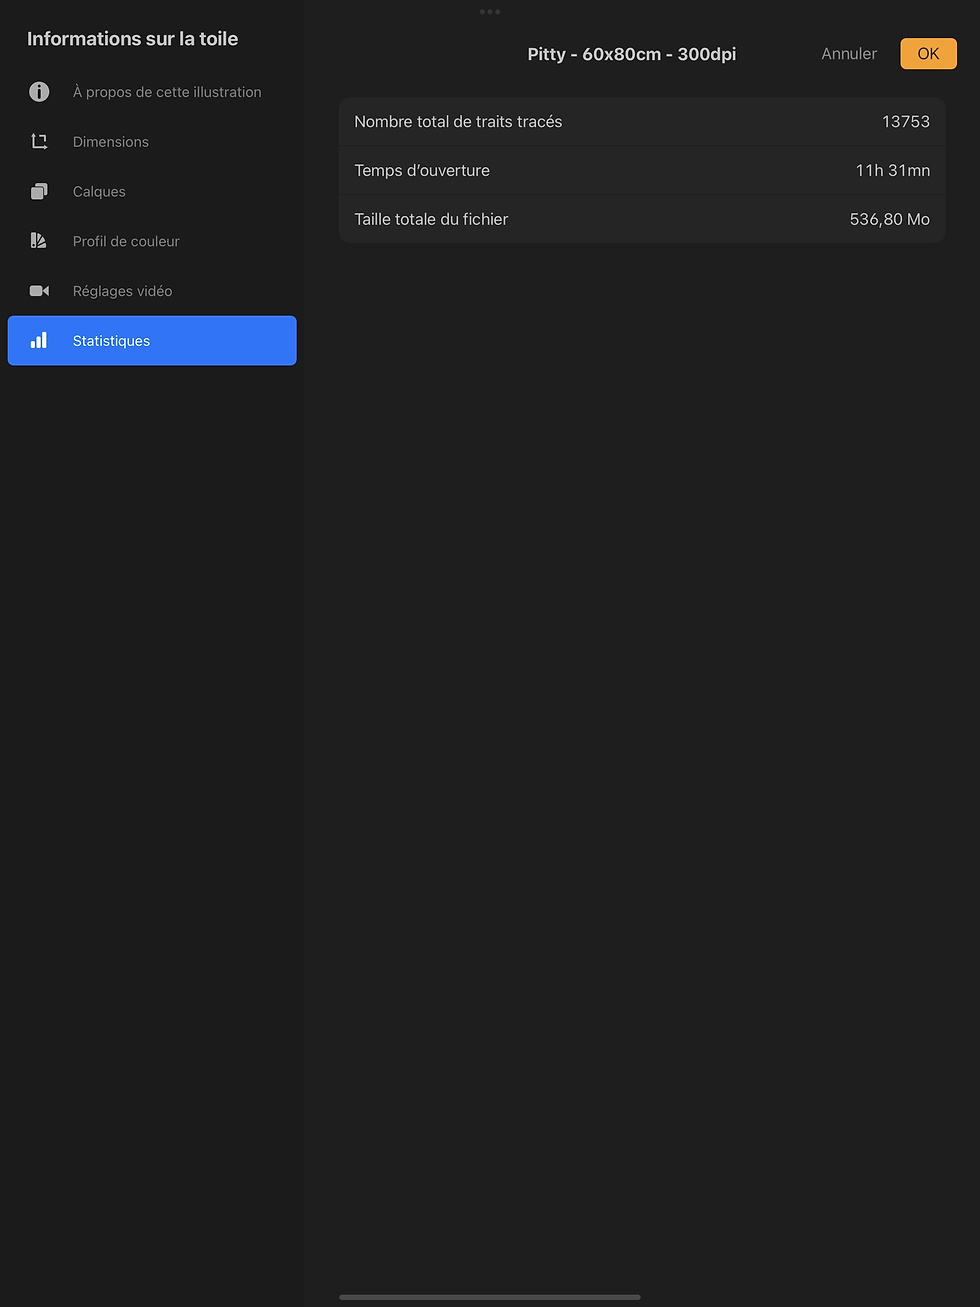Click the canvas title Pitty - 60x80cm - 300dpi

pos(632,54)
